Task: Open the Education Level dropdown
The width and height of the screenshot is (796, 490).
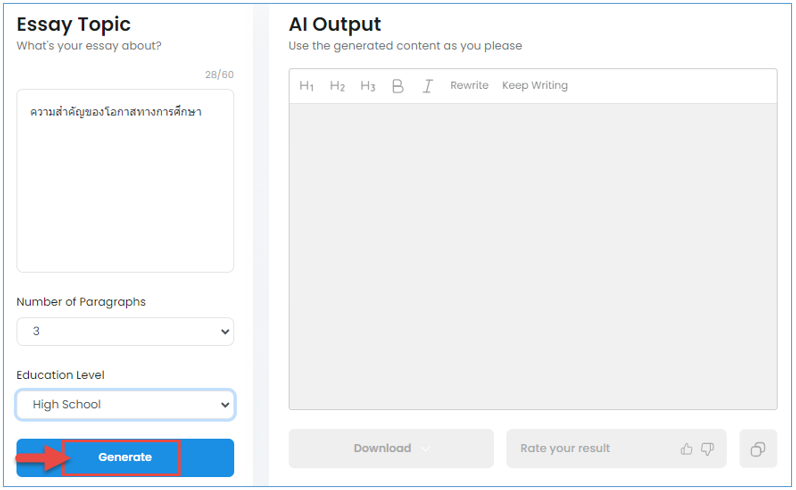Action: click(125, 405)
